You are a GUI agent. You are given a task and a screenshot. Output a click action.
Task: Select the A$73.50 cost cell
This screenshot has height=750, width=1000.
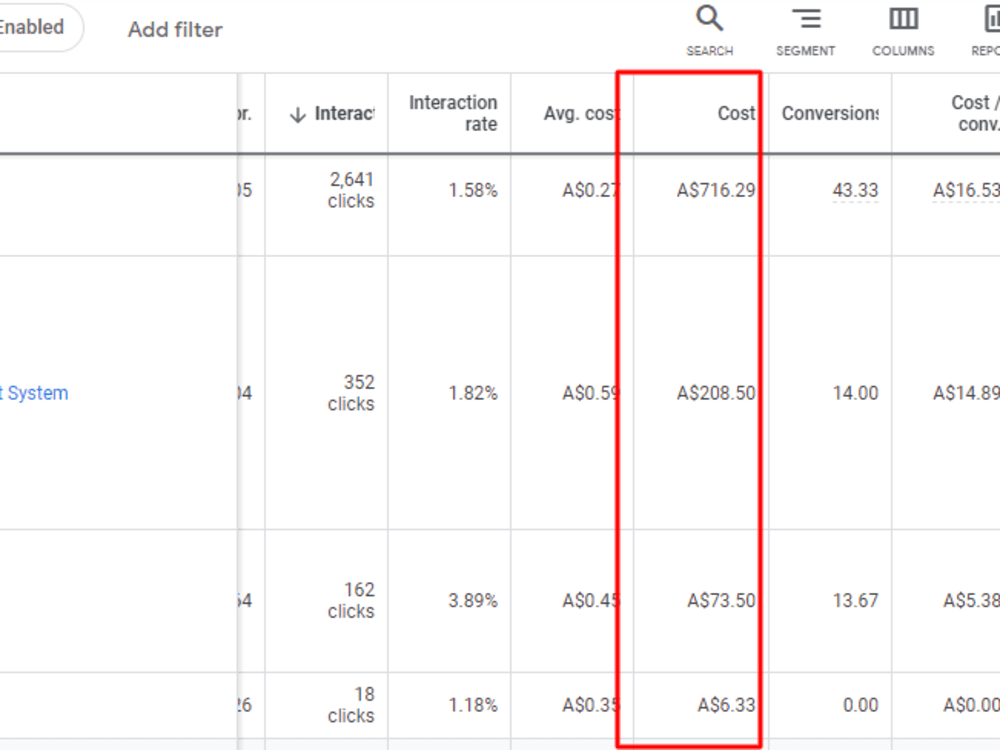click(x=721, y=600)
